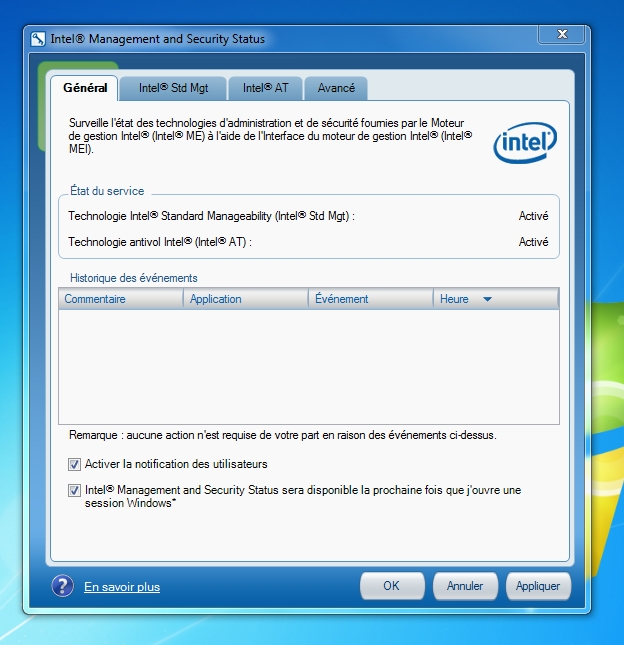Click the Intel logo
The height and width of the screenshot is (645, 624).
[x=525, y=142]
